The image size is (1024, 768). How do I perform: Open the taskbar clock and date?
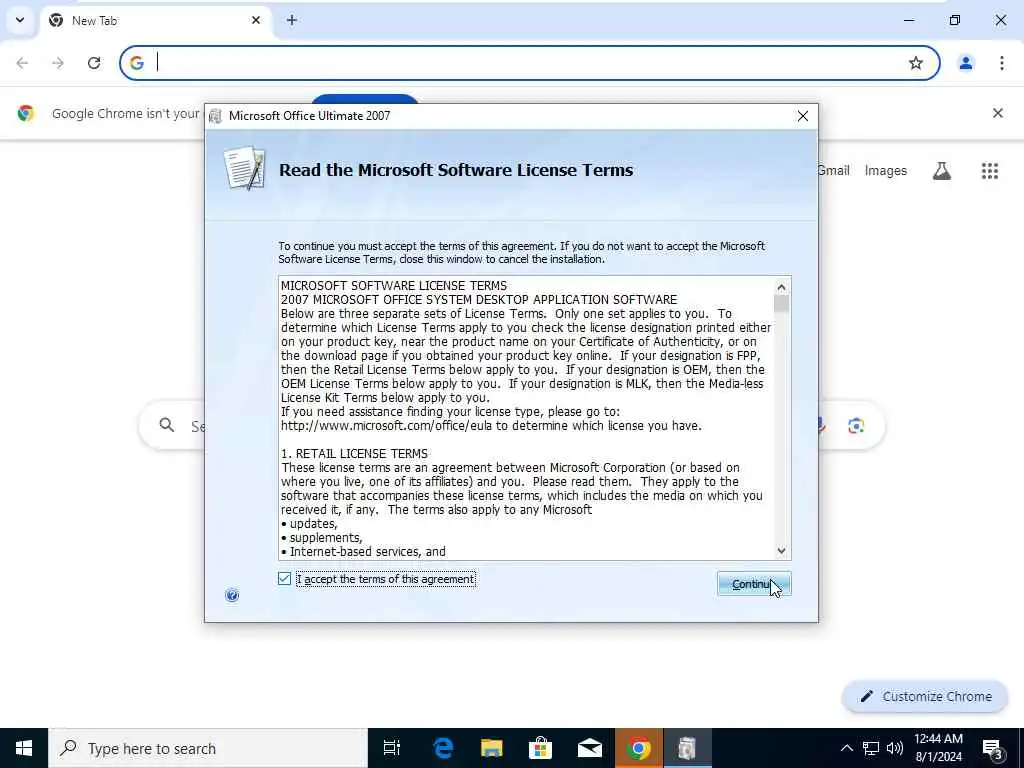(938, 748)
